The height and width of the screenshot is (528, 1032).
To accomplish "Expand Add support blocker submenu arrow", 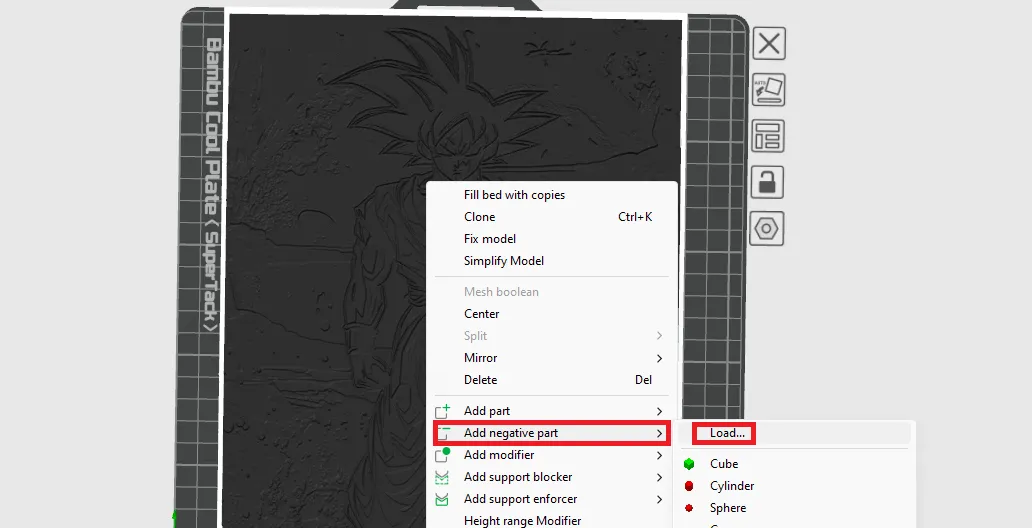I will coord(659,477).
